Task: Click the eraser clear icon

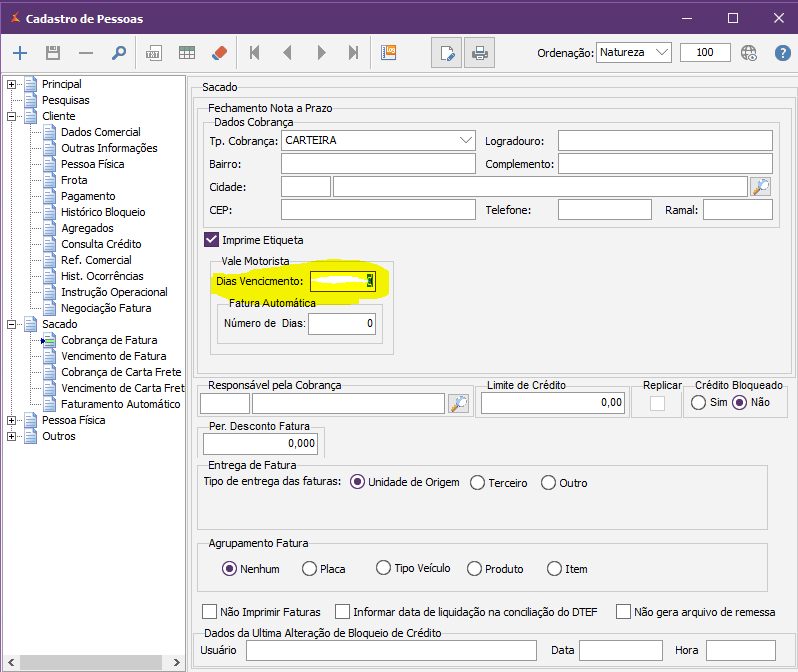Action: point(220,53)
